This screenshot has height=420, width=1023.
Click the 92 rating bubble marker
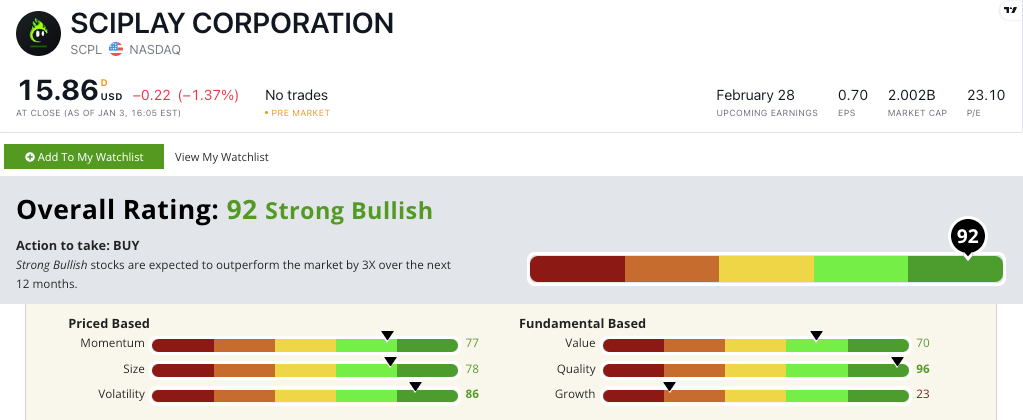click(968, 236)
